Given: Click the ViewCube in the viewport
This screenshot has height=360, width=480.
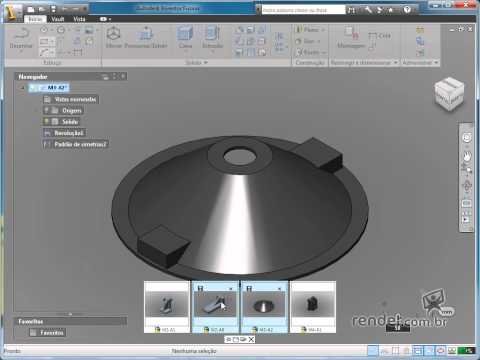Looking at the screenshot, I should [449, 94].
